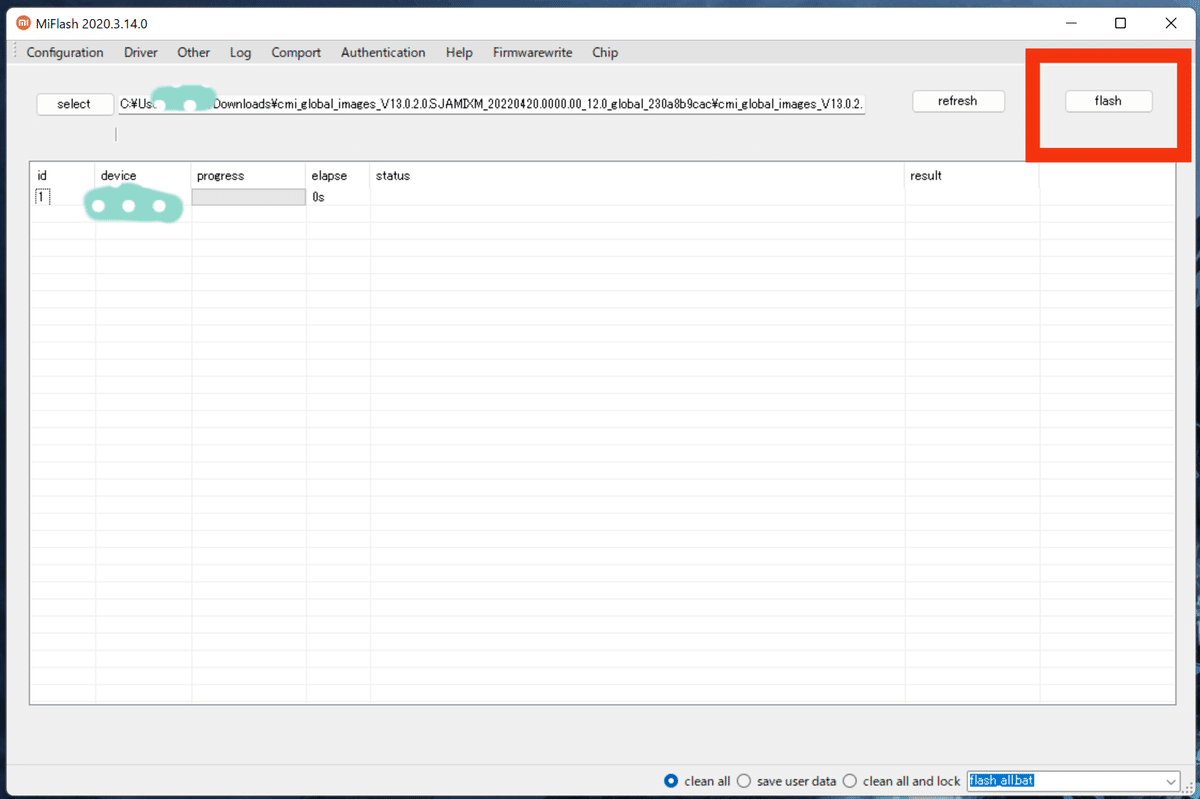Close the MiFlash window
The height and width of the screenshot is (799, 1200).
pos(1170,23)
